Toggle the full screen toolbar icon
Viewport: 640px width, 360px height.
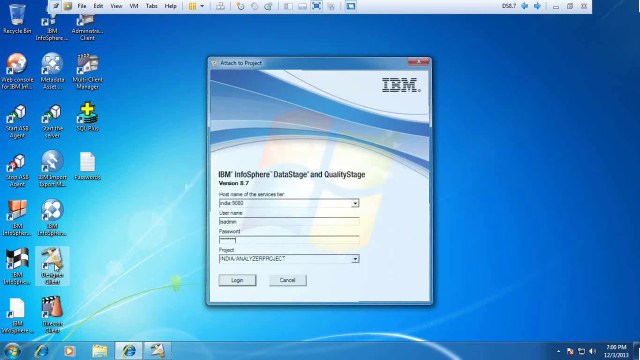coord(317,6)
